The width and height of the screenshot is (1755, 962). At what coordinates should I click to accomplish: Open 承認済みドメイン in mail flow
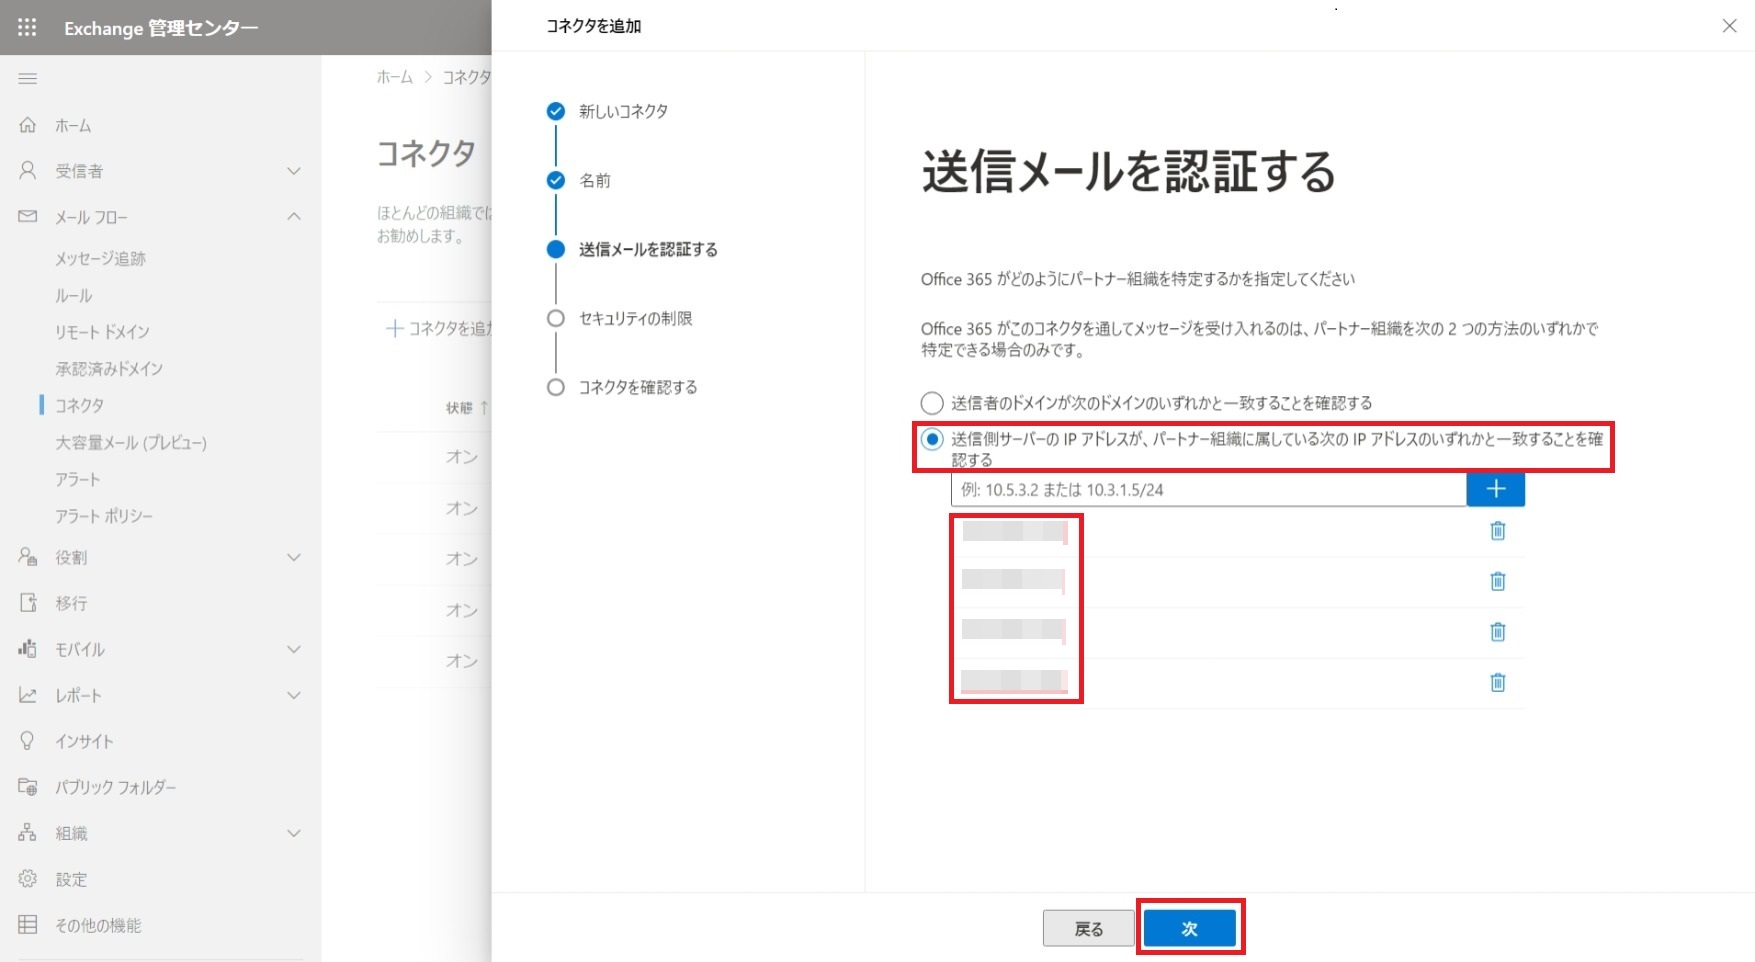[x=109, y=369]
